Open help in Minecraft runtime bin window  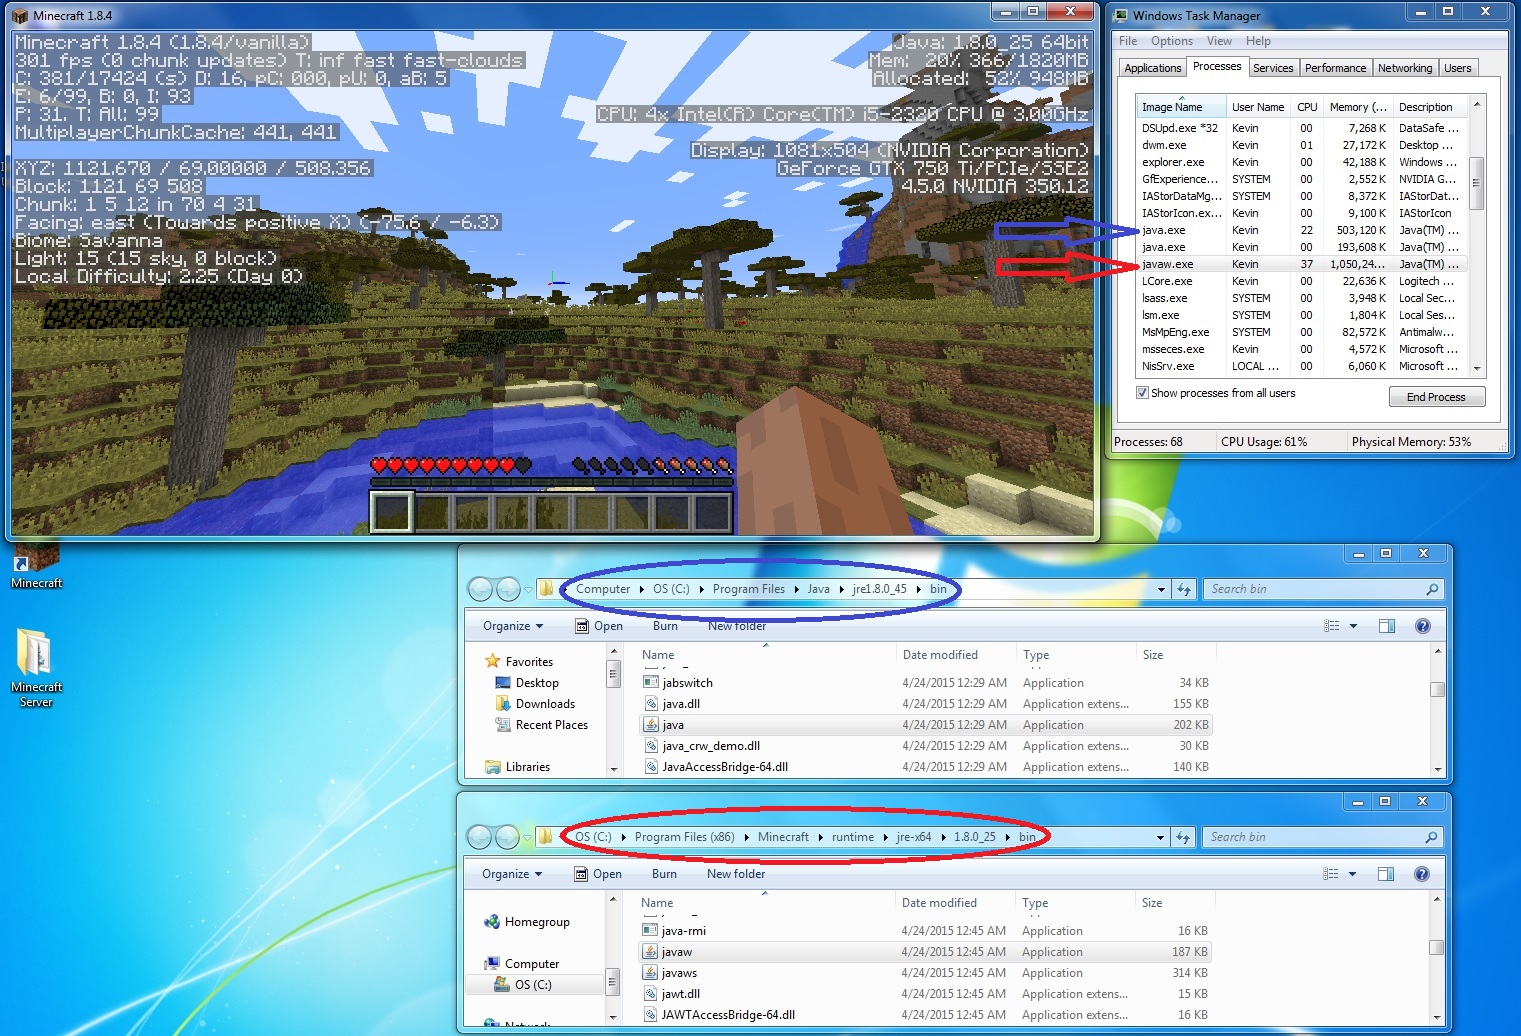pos(1422,874)
